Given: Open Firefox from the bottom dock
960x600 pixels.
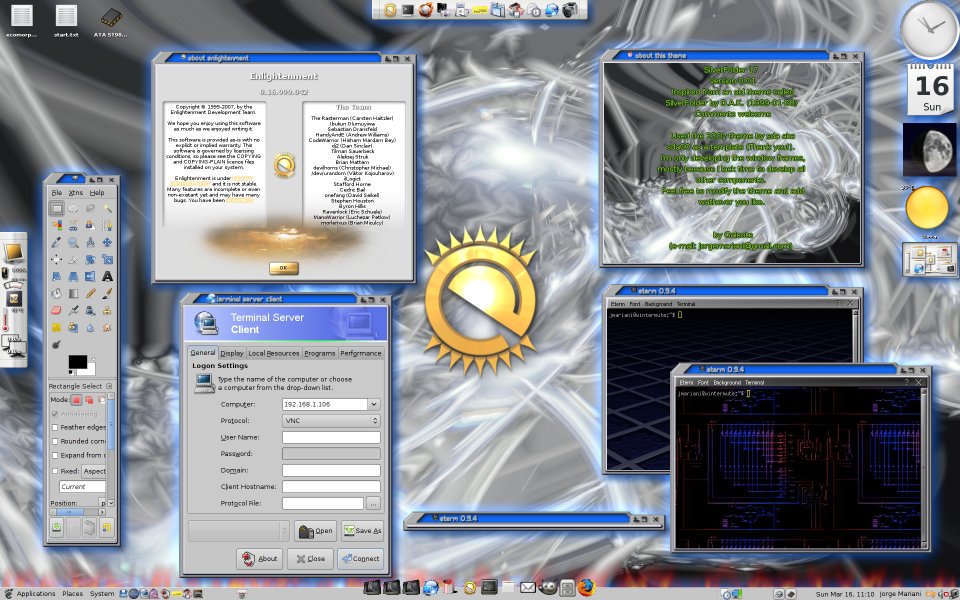Looking at the screenshot, I should (587, 587).
